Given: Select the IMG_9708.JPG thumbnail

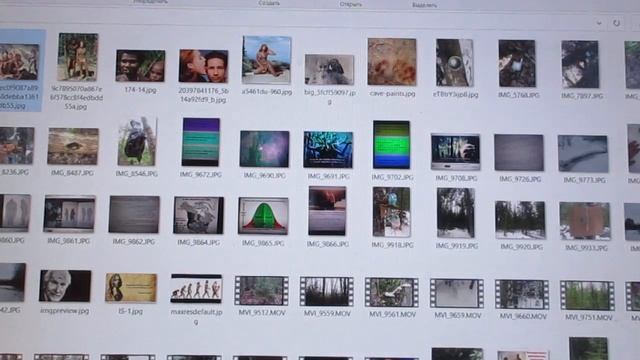Looking at the screenshot, I should pos(456,152).
